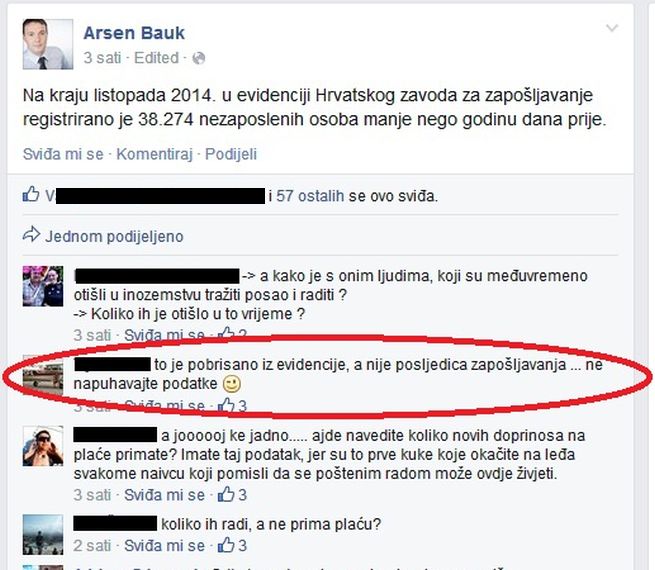Click first commenter's avatar thumbnail
The width and height of the screenshot is (655, 570).
coord(43,286)
